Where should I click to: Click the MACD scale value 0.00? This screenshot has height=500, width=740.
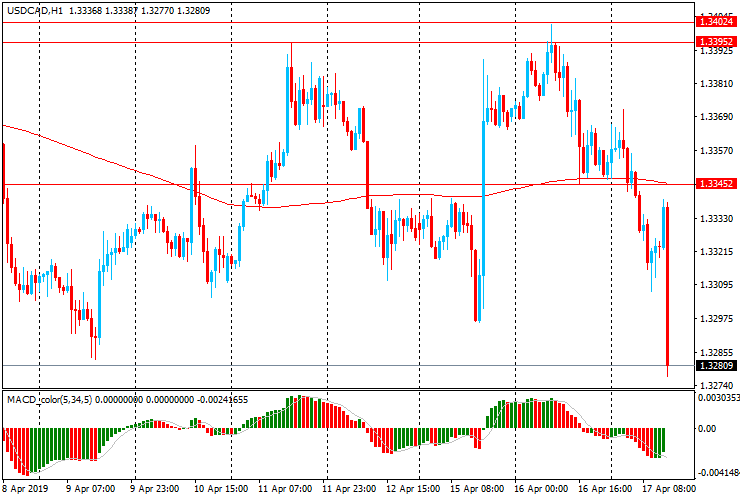click(x=706, y=428)
